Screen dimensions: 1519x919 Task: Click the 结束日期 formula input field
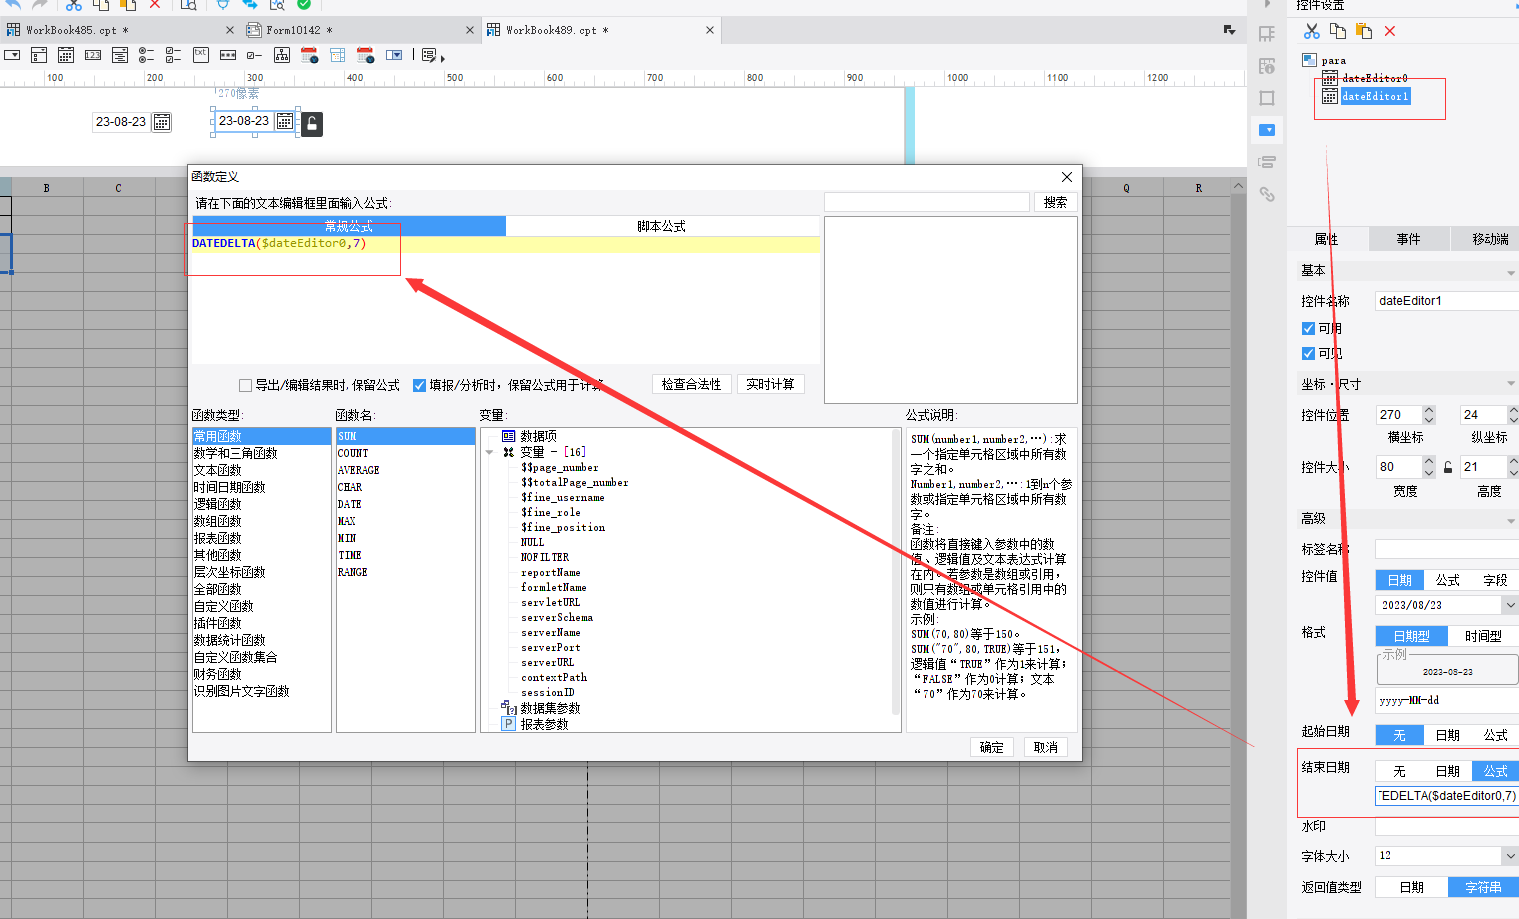tap(1447, 796)
